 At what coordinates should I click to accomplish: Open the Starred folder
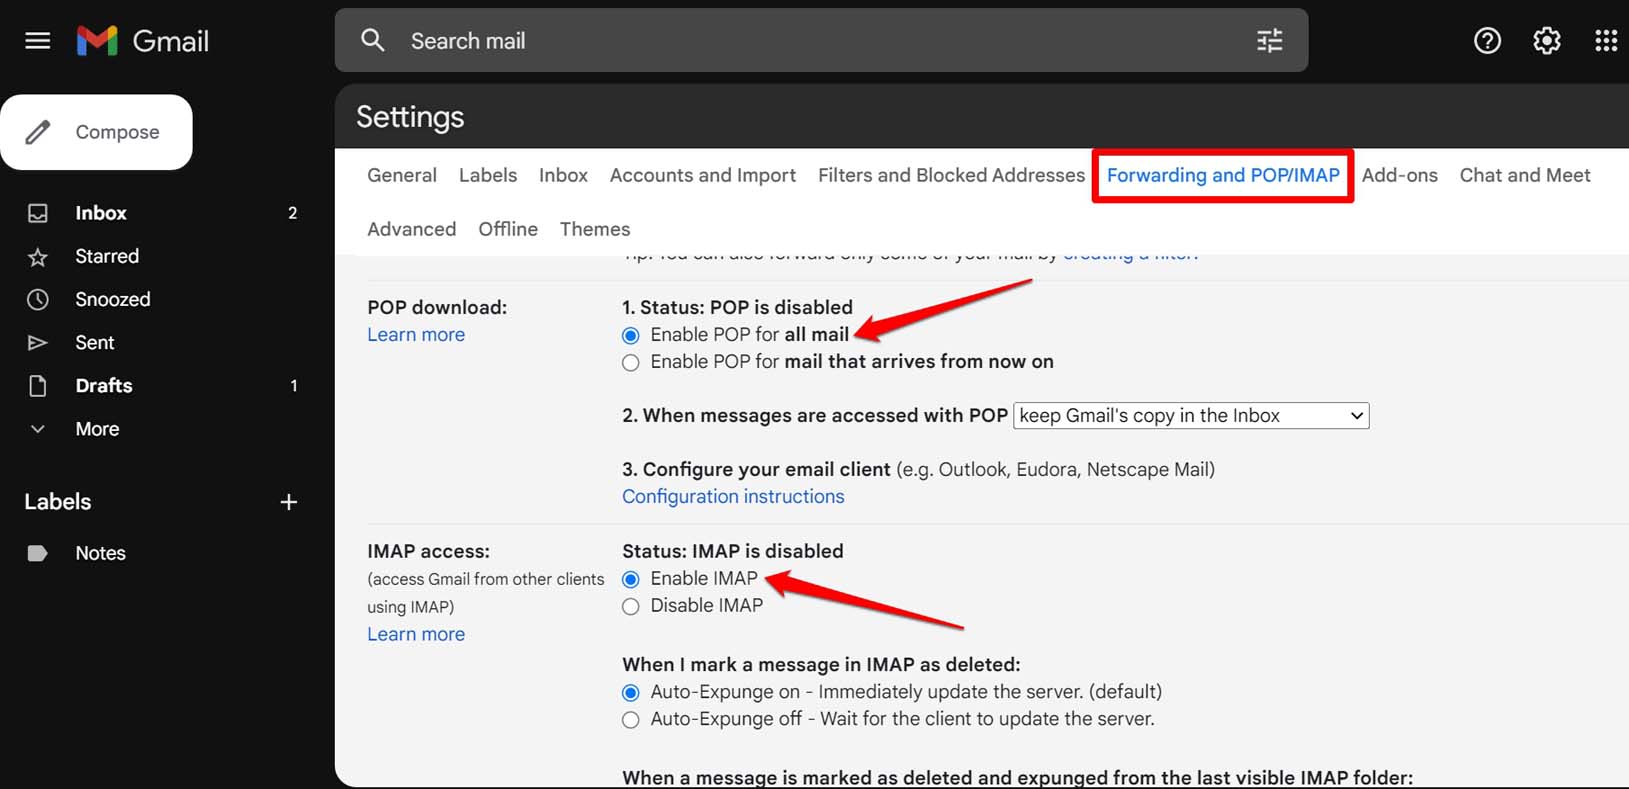(107, 256)
